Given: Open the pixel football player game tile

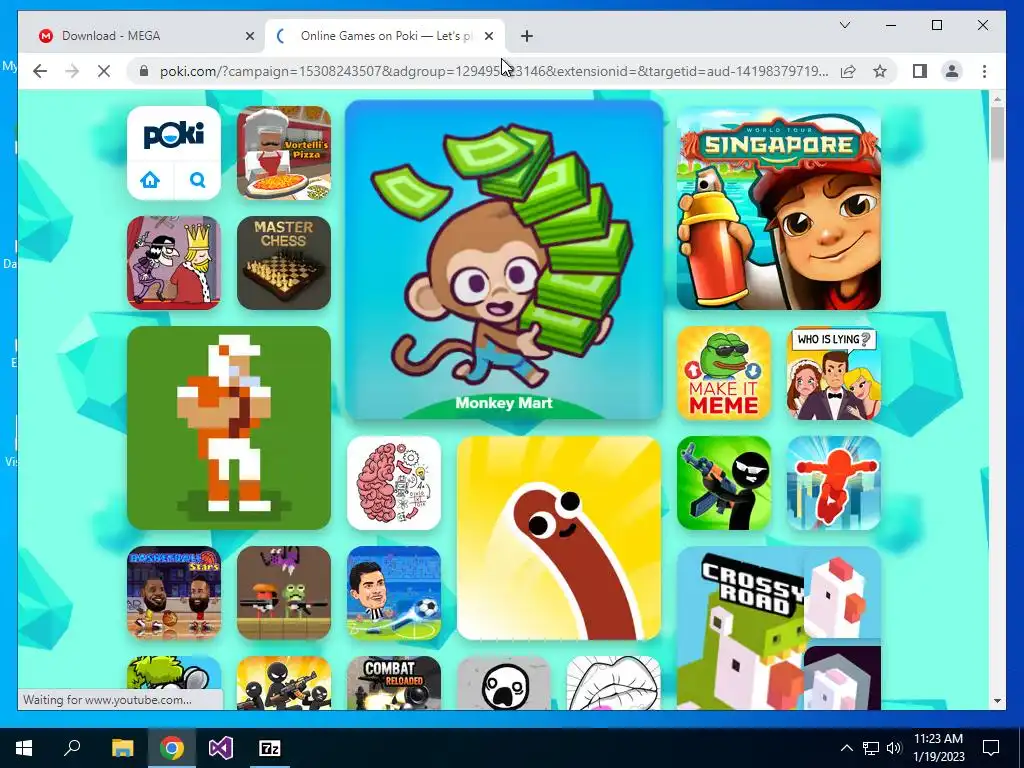Looking at the screenshot, I should coord(229,428).
